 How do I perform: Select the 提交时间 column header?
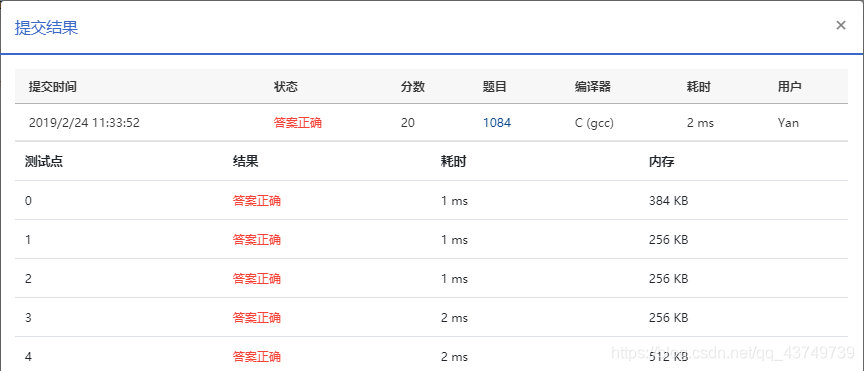click(52, 87)
